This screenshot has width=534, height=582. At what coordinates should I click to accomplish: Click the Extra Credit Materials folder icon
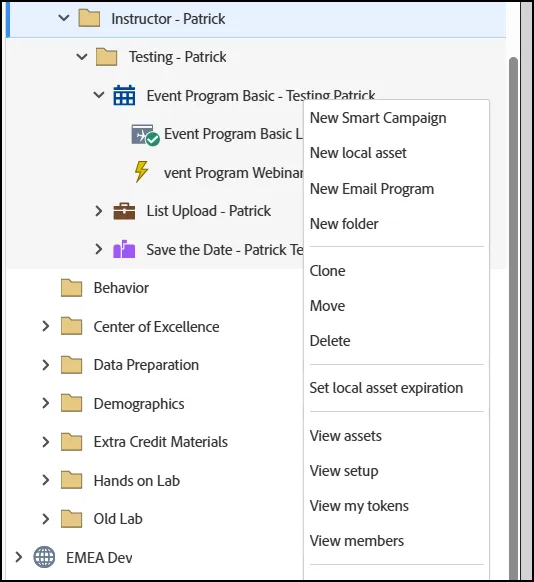[72, 442]
